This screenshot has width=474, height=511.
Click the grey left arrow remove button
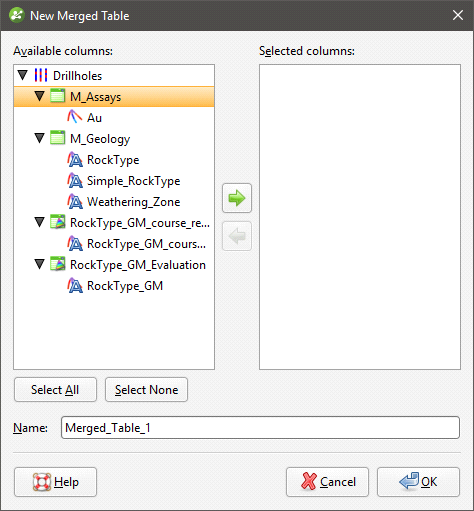pyautogui.click(x=237, y=236)
